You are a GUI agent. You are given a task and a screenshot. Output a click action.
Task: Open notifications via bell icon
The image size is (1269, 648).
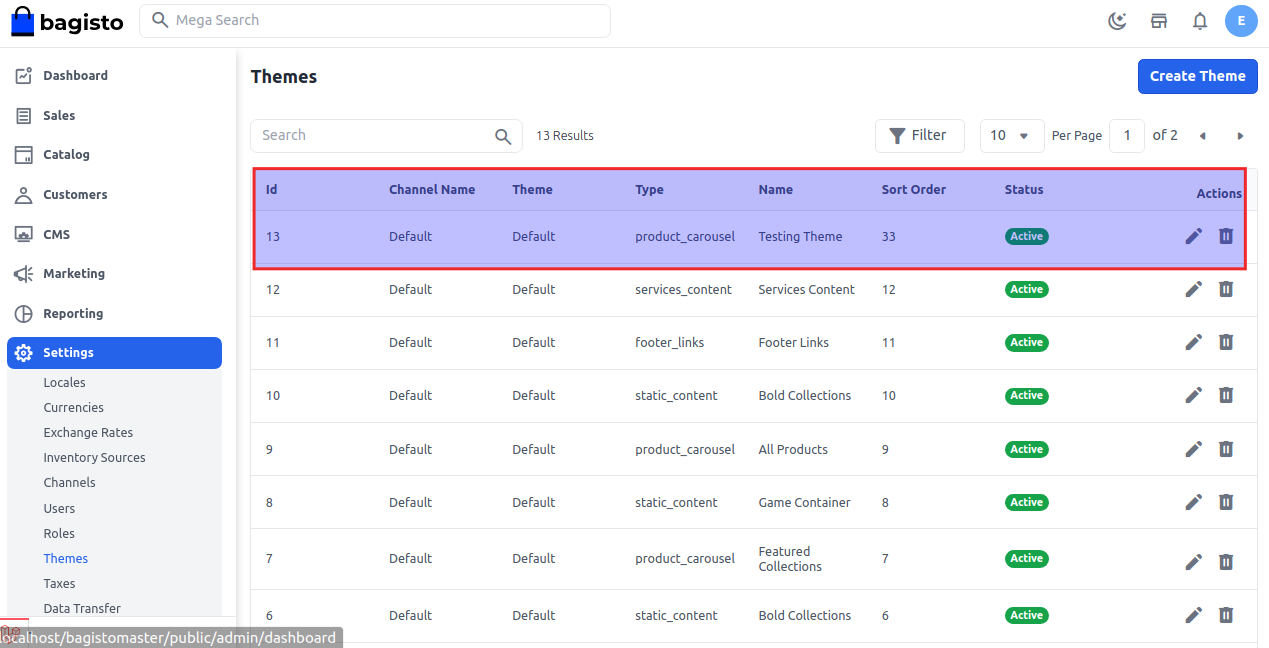1199,20
